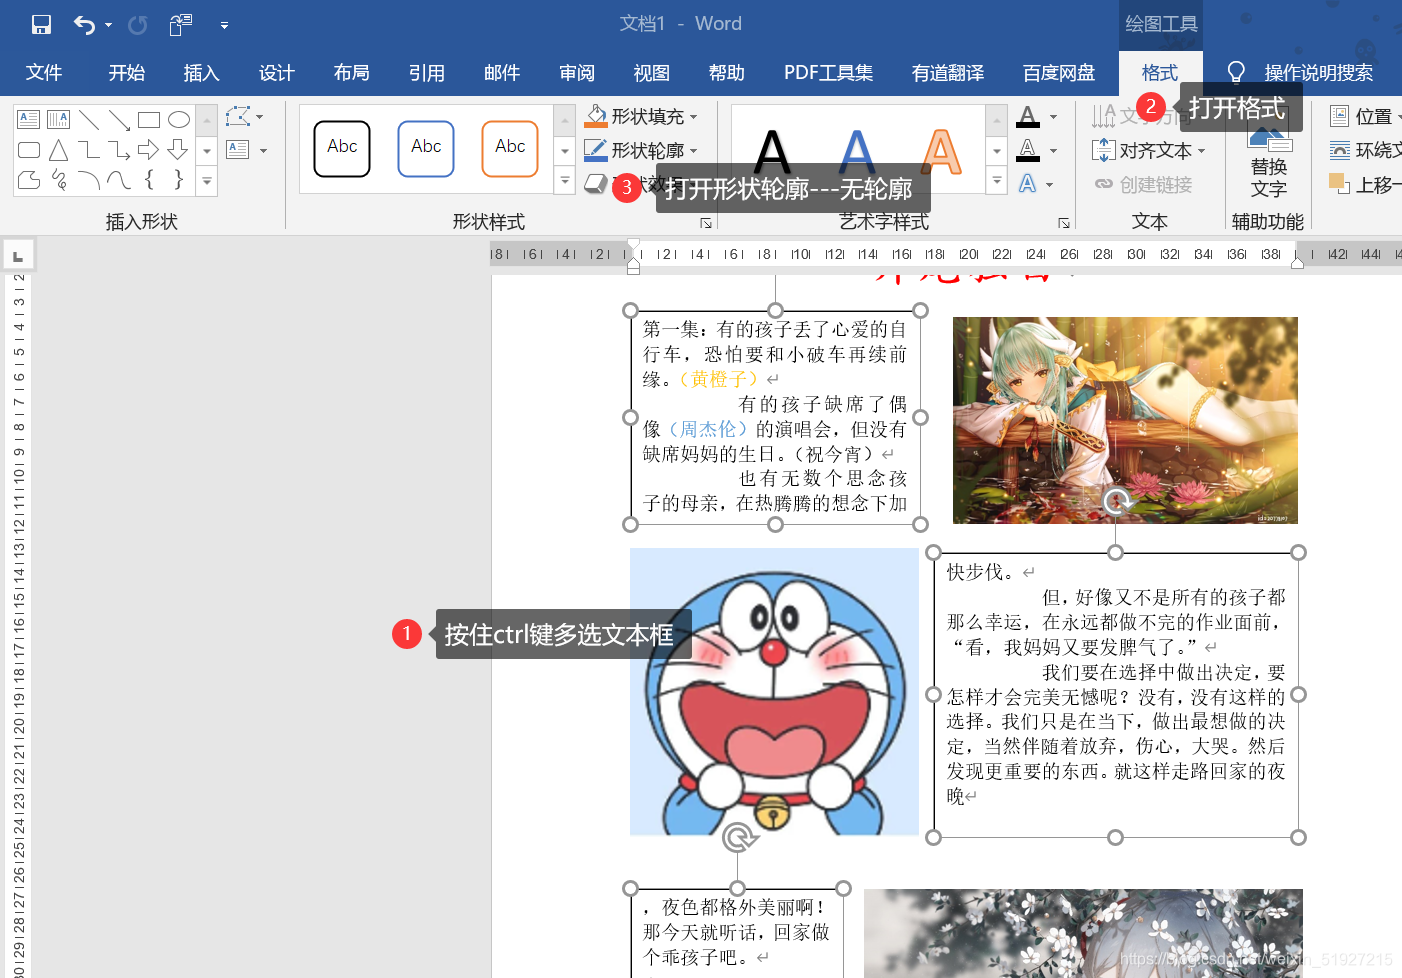The height and width of the screenshot is (978, 1402).
Task: Apply the blue outline Abc shape style
Action: coord(426,148)
